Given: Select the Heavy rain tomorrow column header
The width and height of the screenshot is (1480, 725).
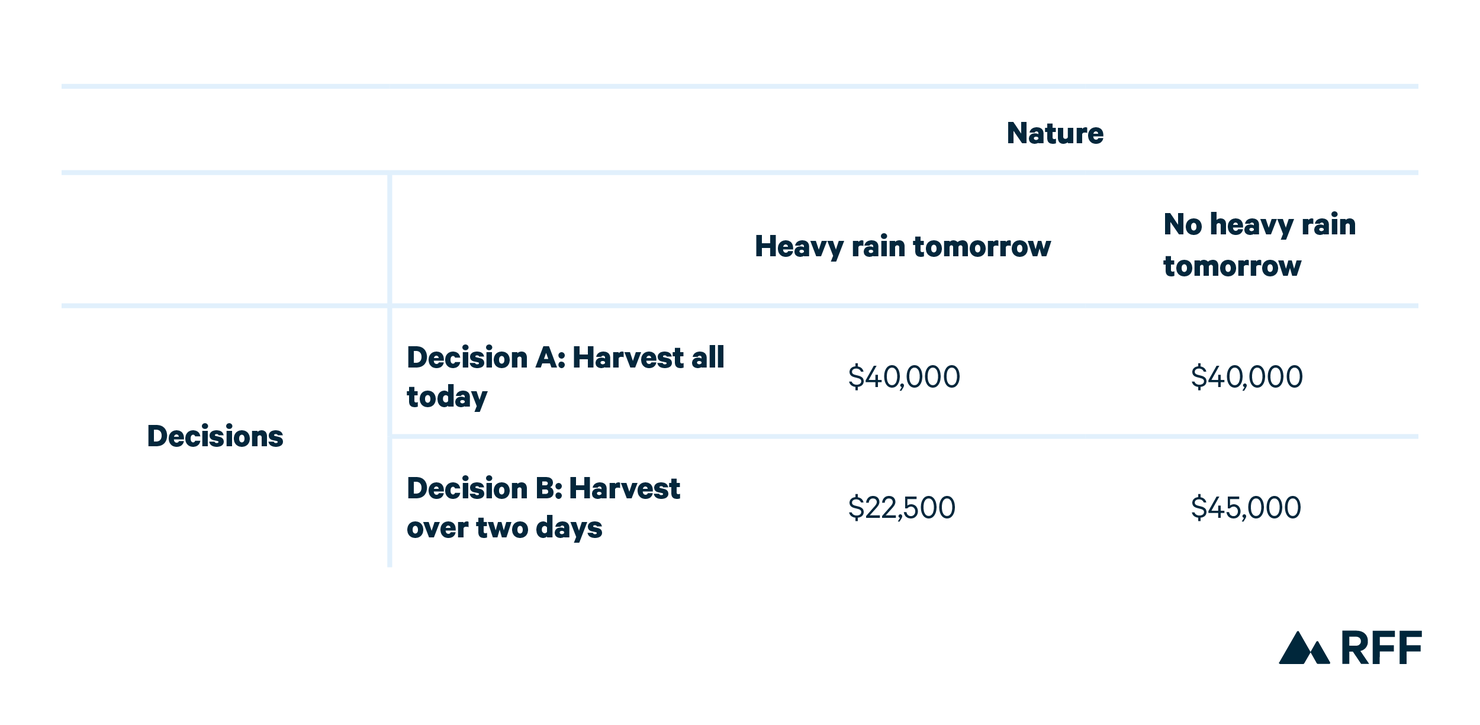Looking at the screenshot, I should pos(903,246).
